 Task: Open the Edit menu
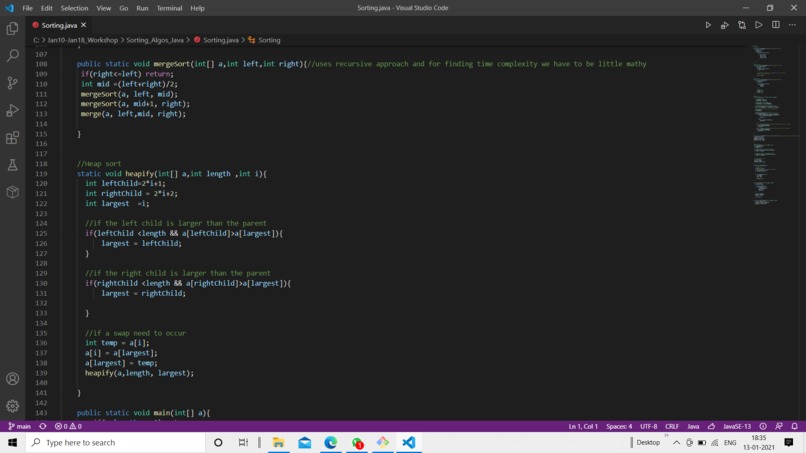pos(46,8)
